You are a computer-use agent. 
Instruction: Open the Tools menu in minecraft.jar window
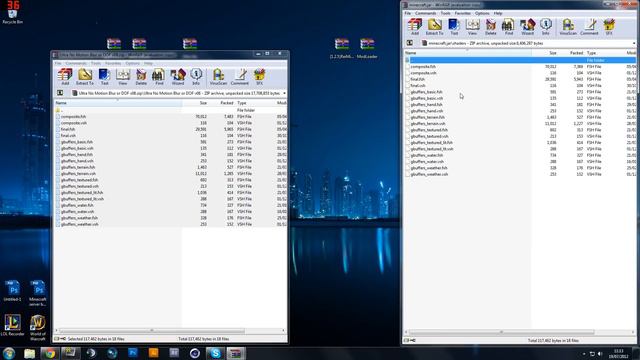pyautogui.click(x=445, y=13)
